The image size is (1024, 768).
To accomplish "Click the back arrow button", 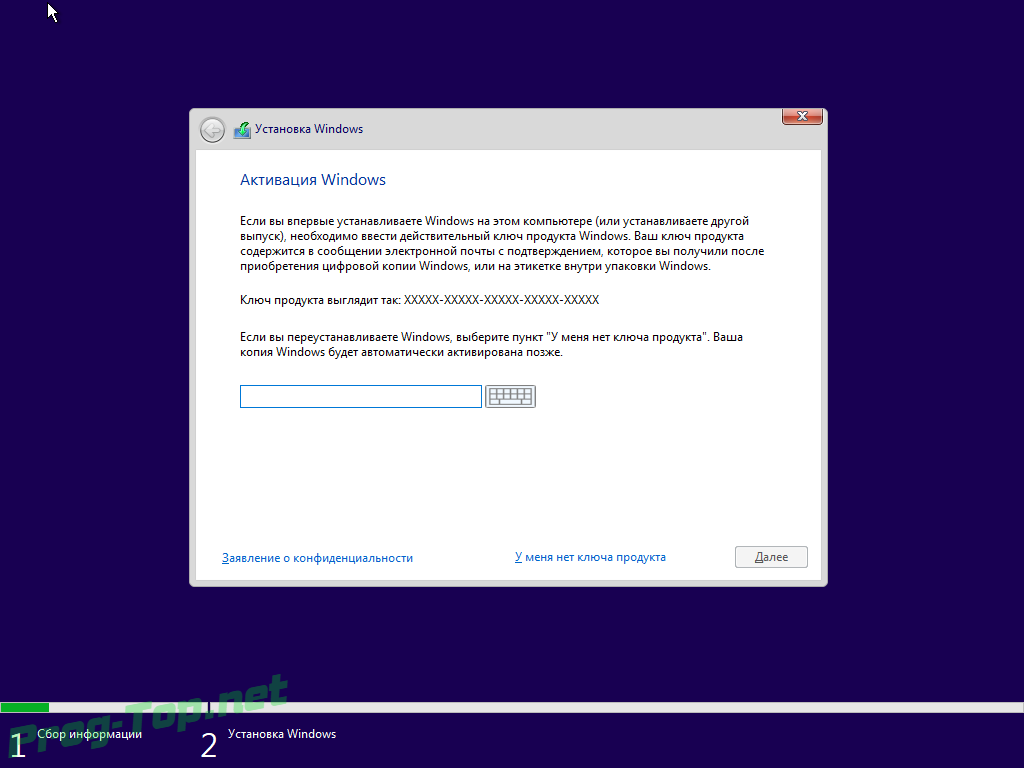I will [x=212, y=130].
